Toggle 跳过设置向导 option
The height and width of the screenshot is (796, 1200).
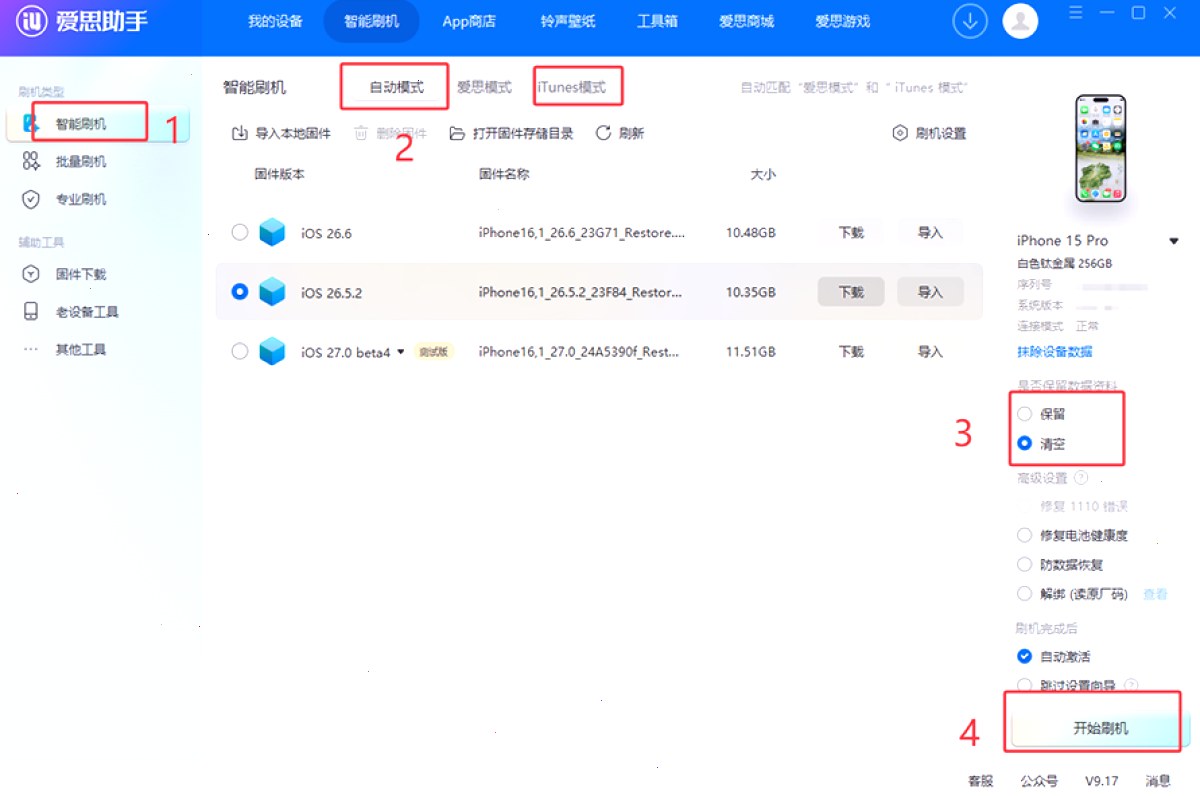[1024, 685]
